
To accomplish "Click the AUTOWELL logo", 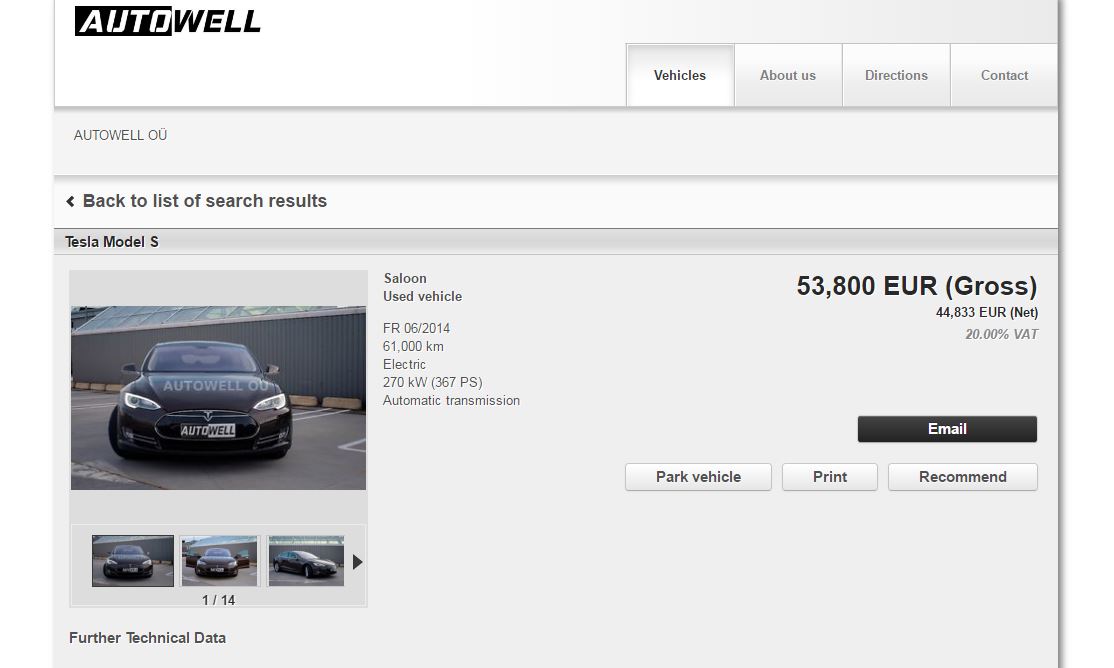I will [x=167, y=21].
